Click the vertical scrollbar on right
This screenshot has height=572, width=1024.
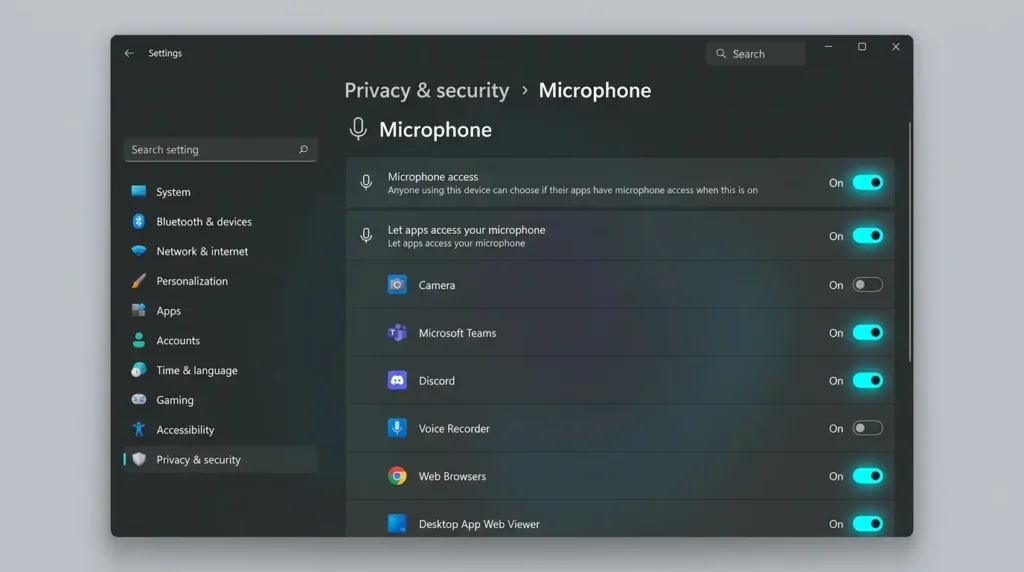pyautogui.click(x=909, y=242)
